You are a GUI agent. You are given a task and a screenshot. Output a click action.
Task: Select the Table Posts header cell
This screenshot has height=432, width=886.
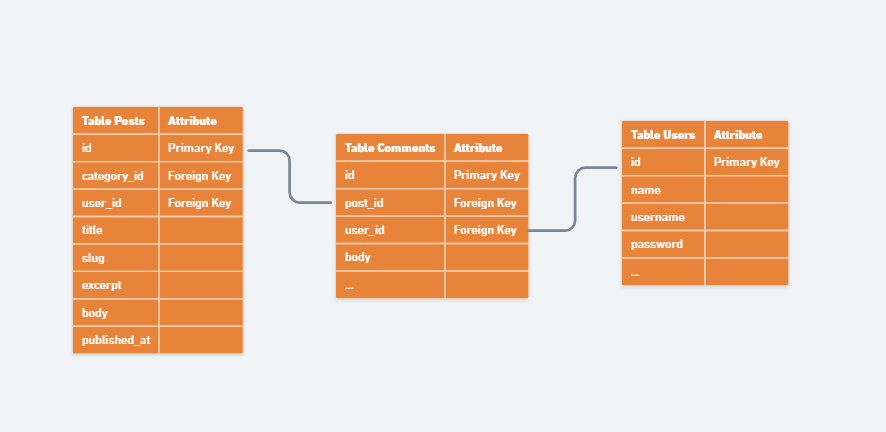115,121
